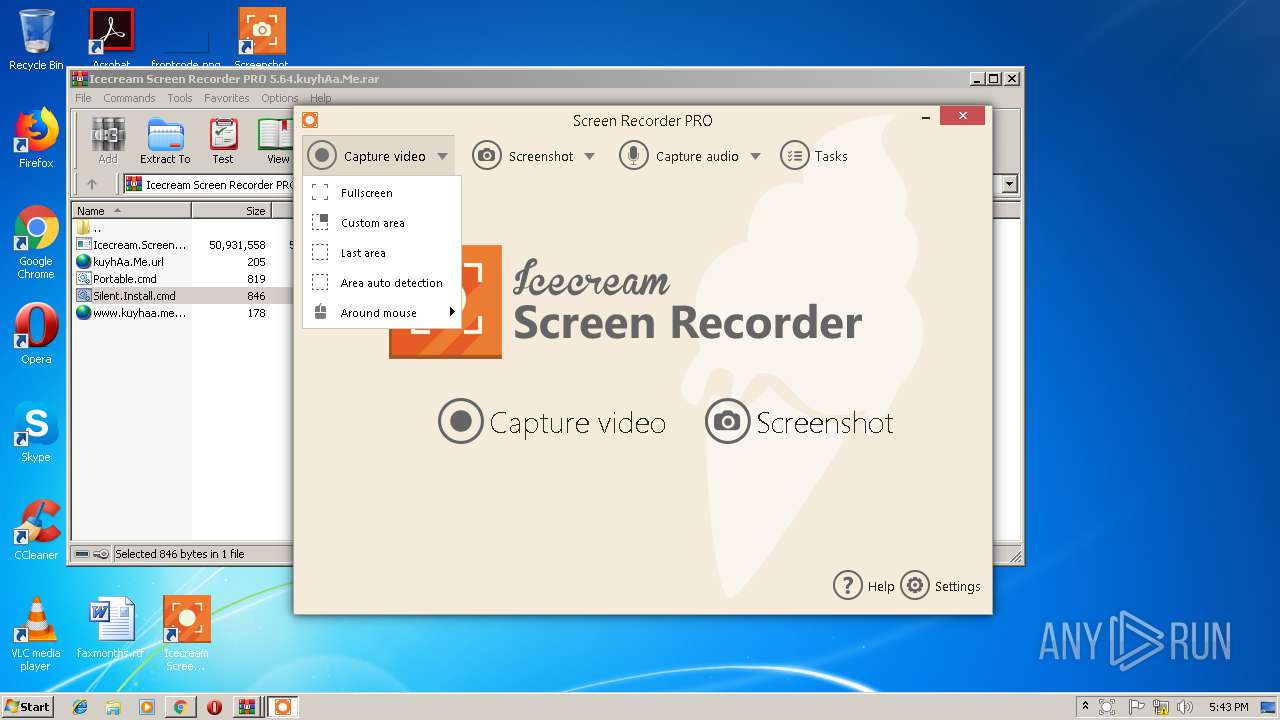Click the large Screenshot button
Viewport: 1280px width, 720px height.
[x=799, y=422]
